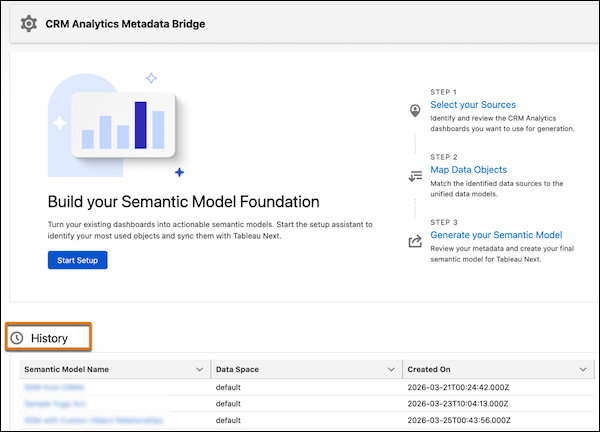600x432 pixels.
Task: Click the default cell in the 2026-03-21 row
Action: point(228,387)
